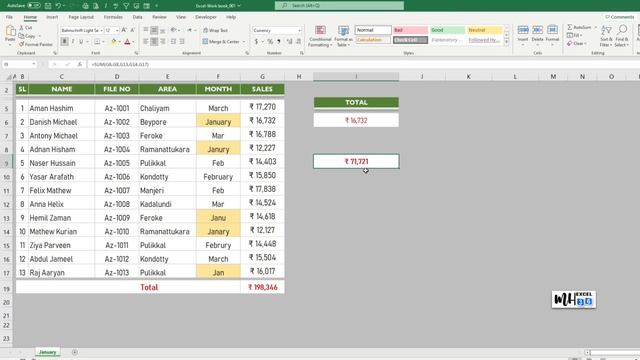Click the Decrease Decimal icon

[298, 42]
